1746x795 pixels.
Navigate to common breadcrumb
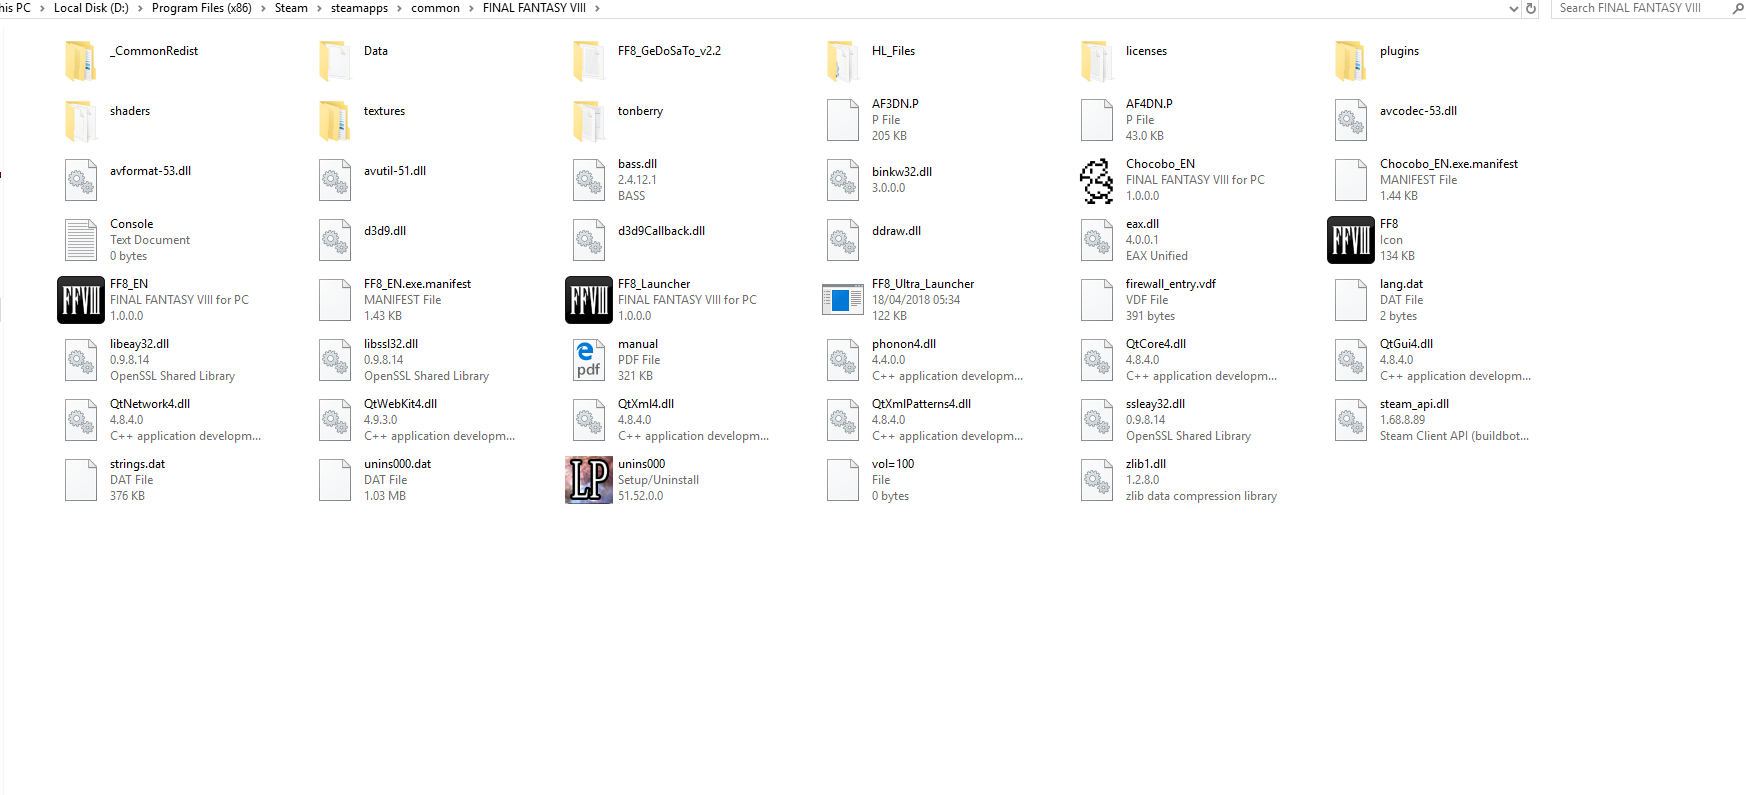point(435,8)
